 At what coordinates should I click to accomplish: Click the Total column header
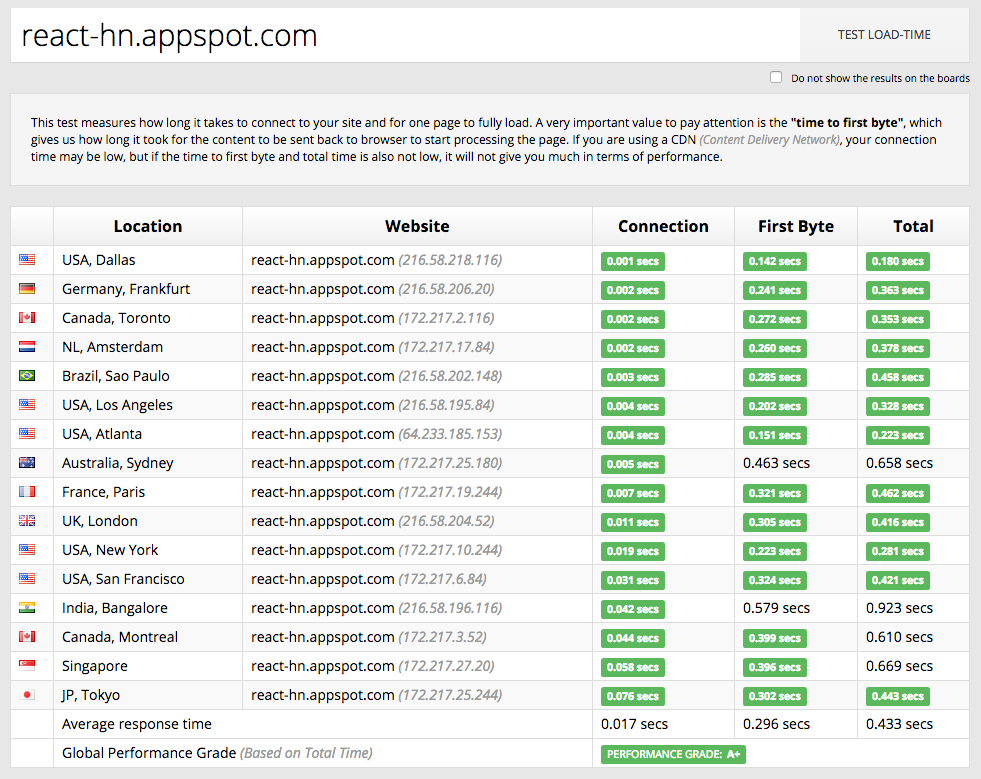(x=913, y=226)
